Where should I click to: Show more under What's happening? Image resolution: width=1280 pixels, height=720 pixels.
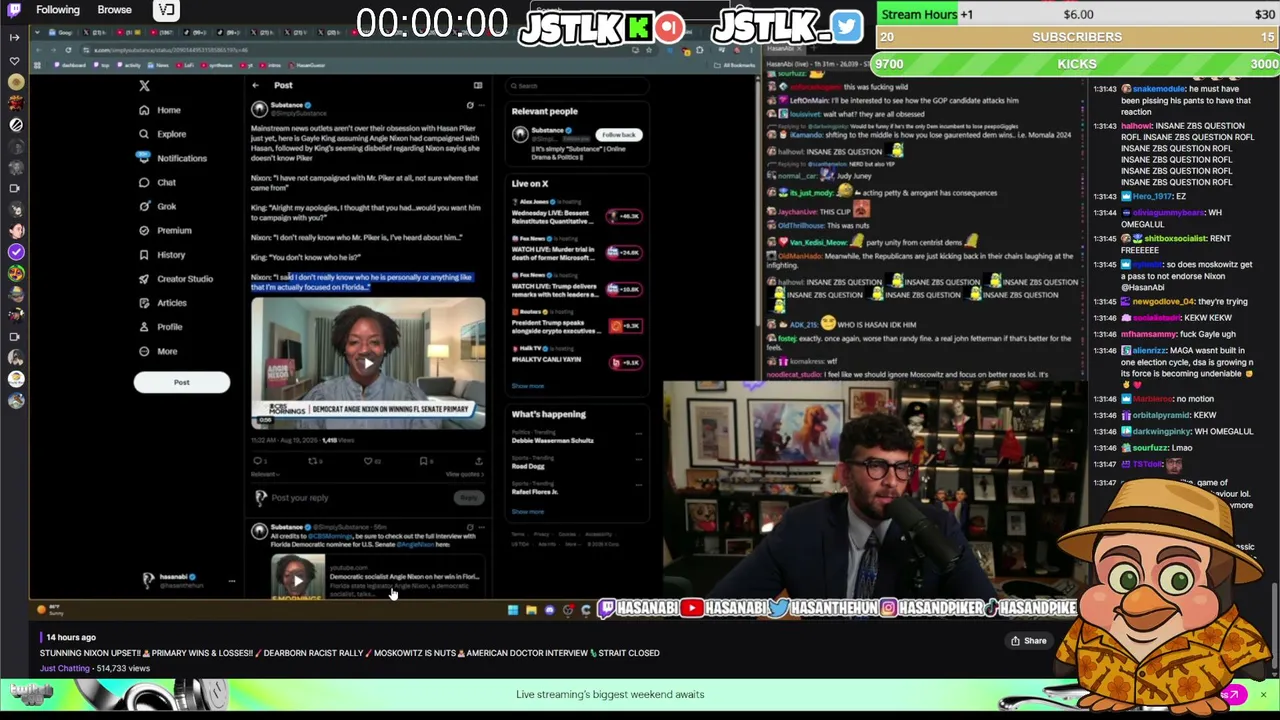[528, 512]
